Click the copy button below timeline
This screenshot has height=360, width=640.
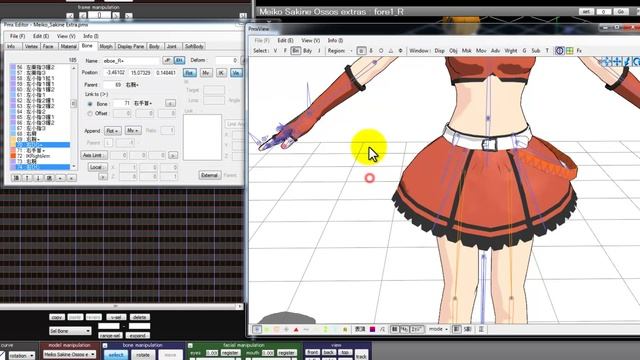tap(57, 317)
